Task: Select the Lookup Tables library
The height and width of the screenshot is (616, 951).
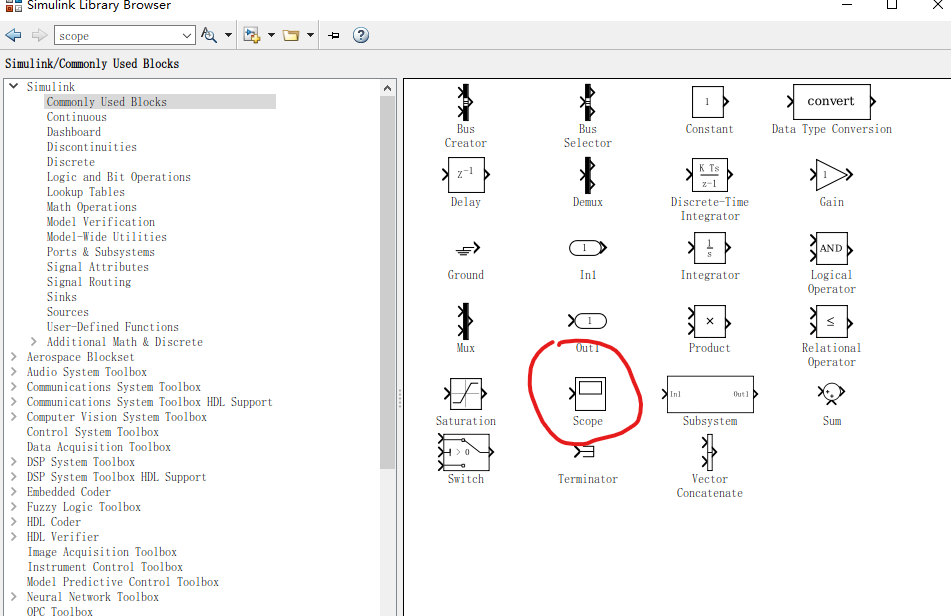Action: click(86, 192)
